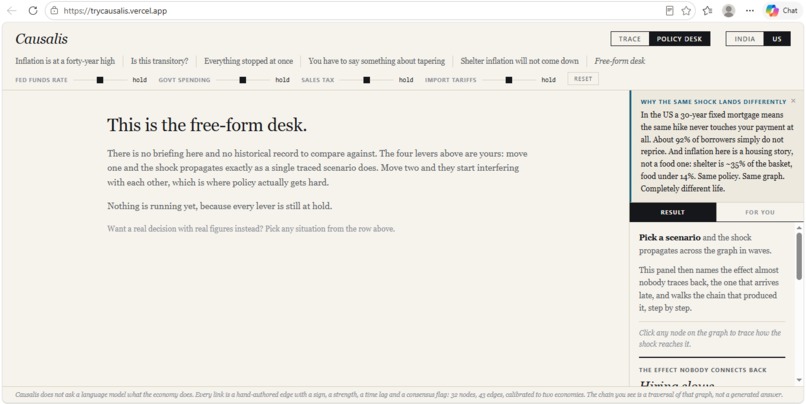Open 'Inflation is at a forty-year high' scenario
The height and width of the screenshot is (404, 806).
pyautogui.click(x=65, y=61)
